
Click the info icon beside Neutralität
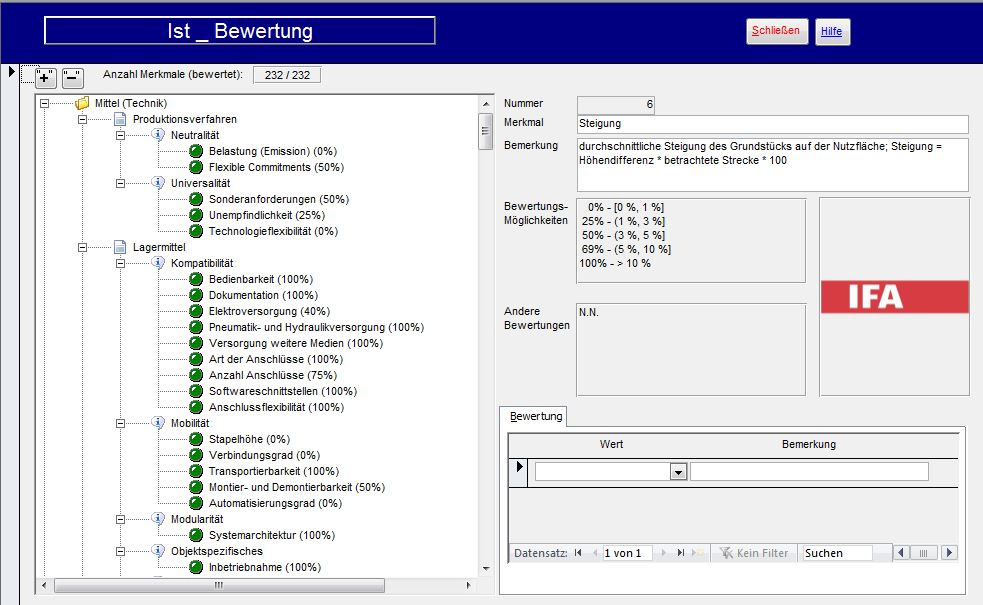click(x=158, y=135)
